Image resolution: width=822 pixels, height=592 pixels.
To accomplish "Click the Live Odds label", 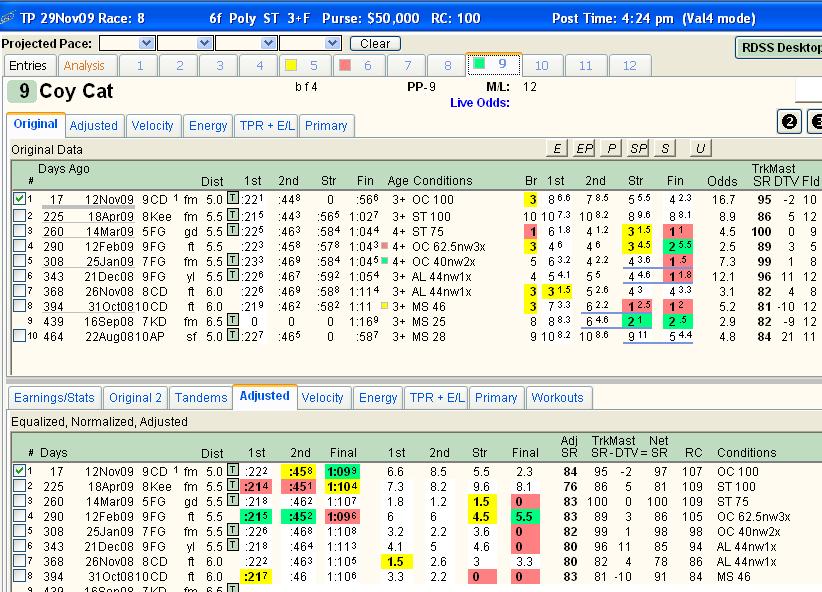I will pyautogui.click(x=480, y=103).
